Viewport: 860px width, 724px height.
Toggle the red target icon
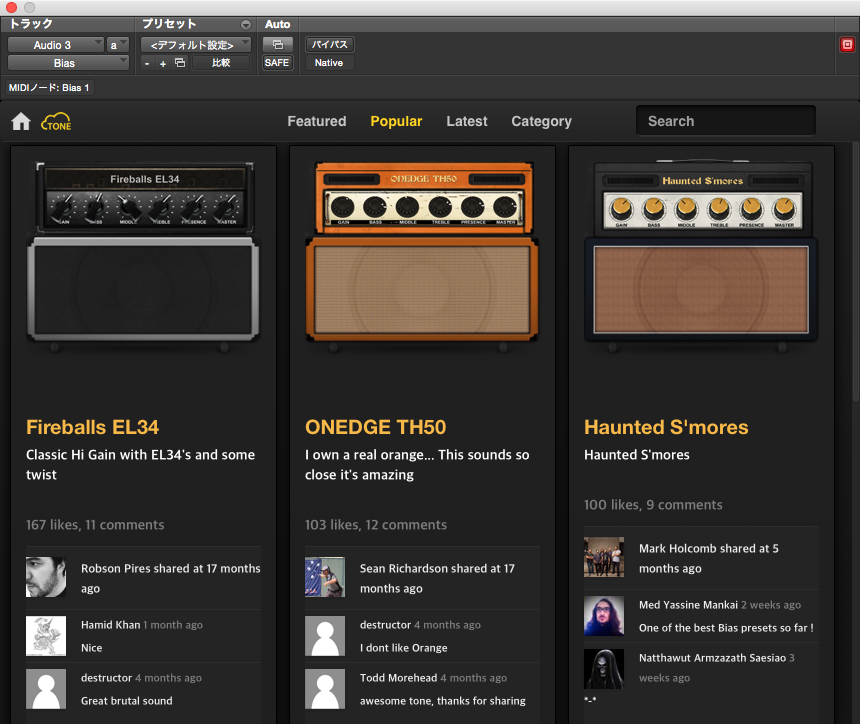(x=847, y=44)
